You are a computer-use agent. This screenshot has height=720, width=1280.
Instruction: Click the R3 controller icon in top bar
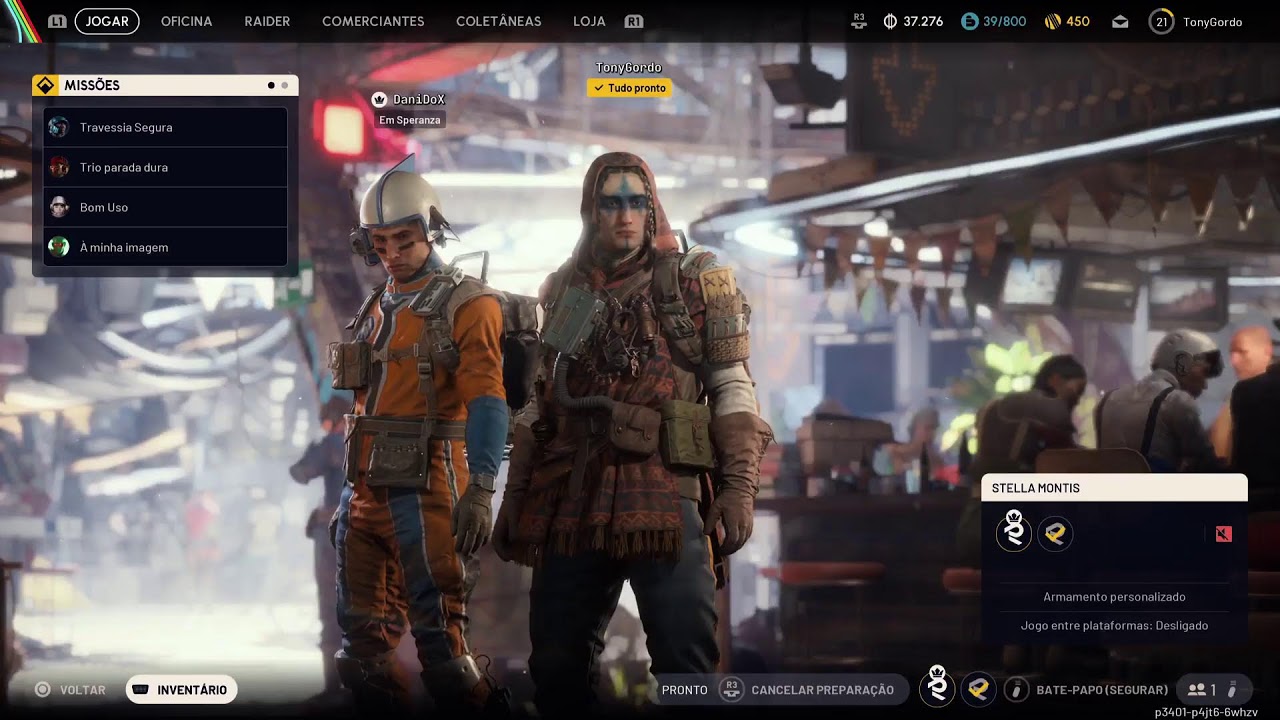pos(859,21)
